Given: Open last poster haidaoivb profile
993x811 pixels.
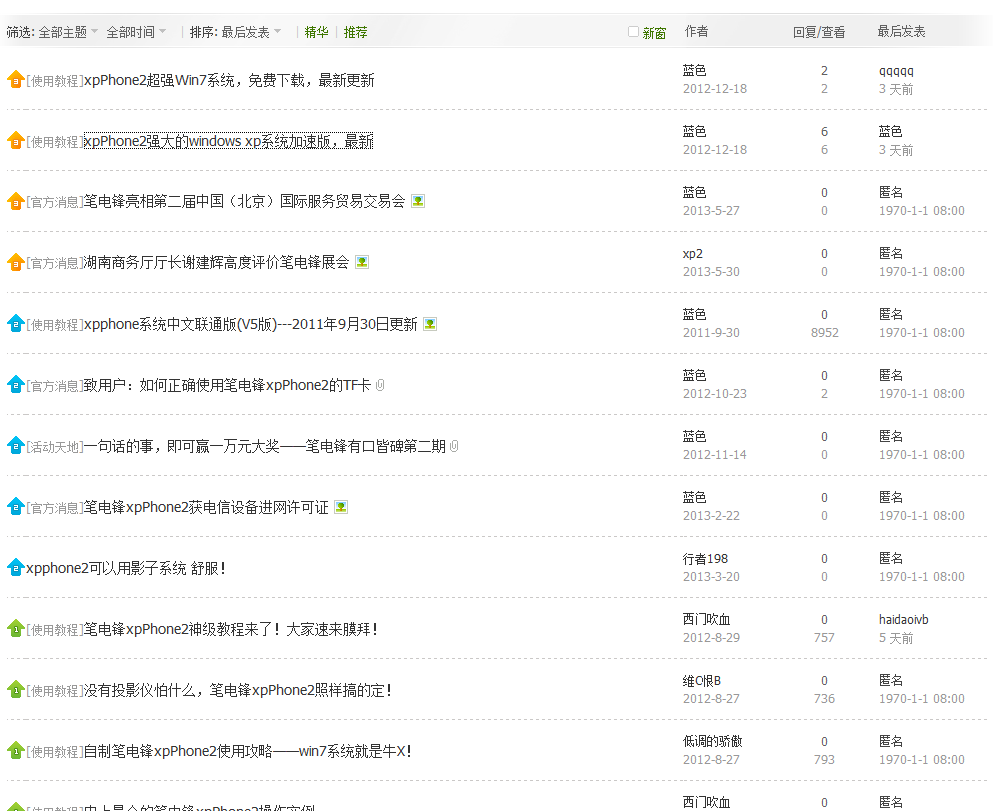Looking at the screenshot, I should coord(903,619).
